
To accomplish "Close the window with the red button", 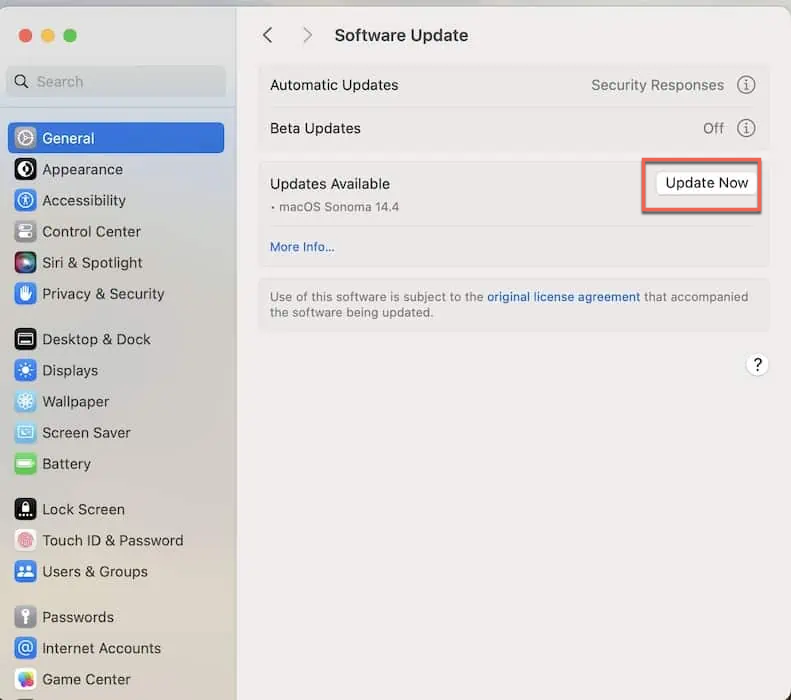I will click(25, 36).
